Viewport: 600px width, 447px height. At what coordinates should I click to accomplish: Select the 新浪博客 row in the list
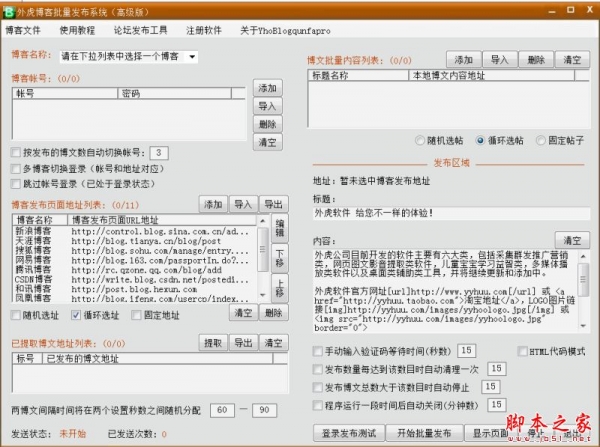[134, 231]
